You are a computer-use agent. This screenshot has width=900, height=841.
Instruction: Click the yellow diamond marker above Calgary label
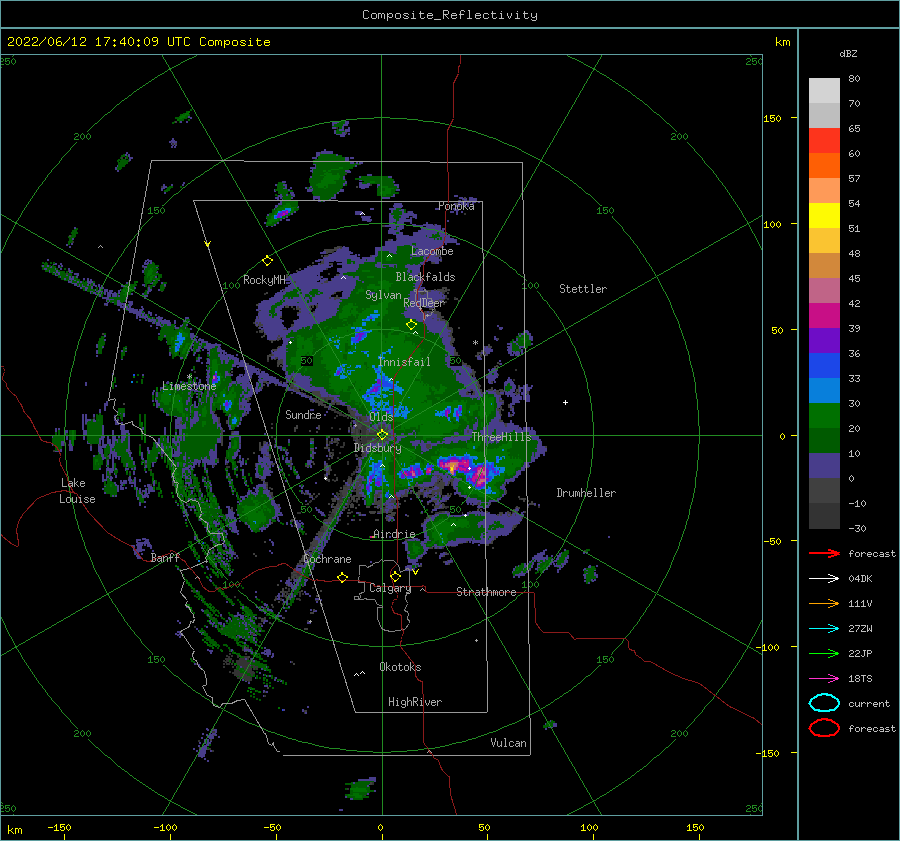point(395,576)
